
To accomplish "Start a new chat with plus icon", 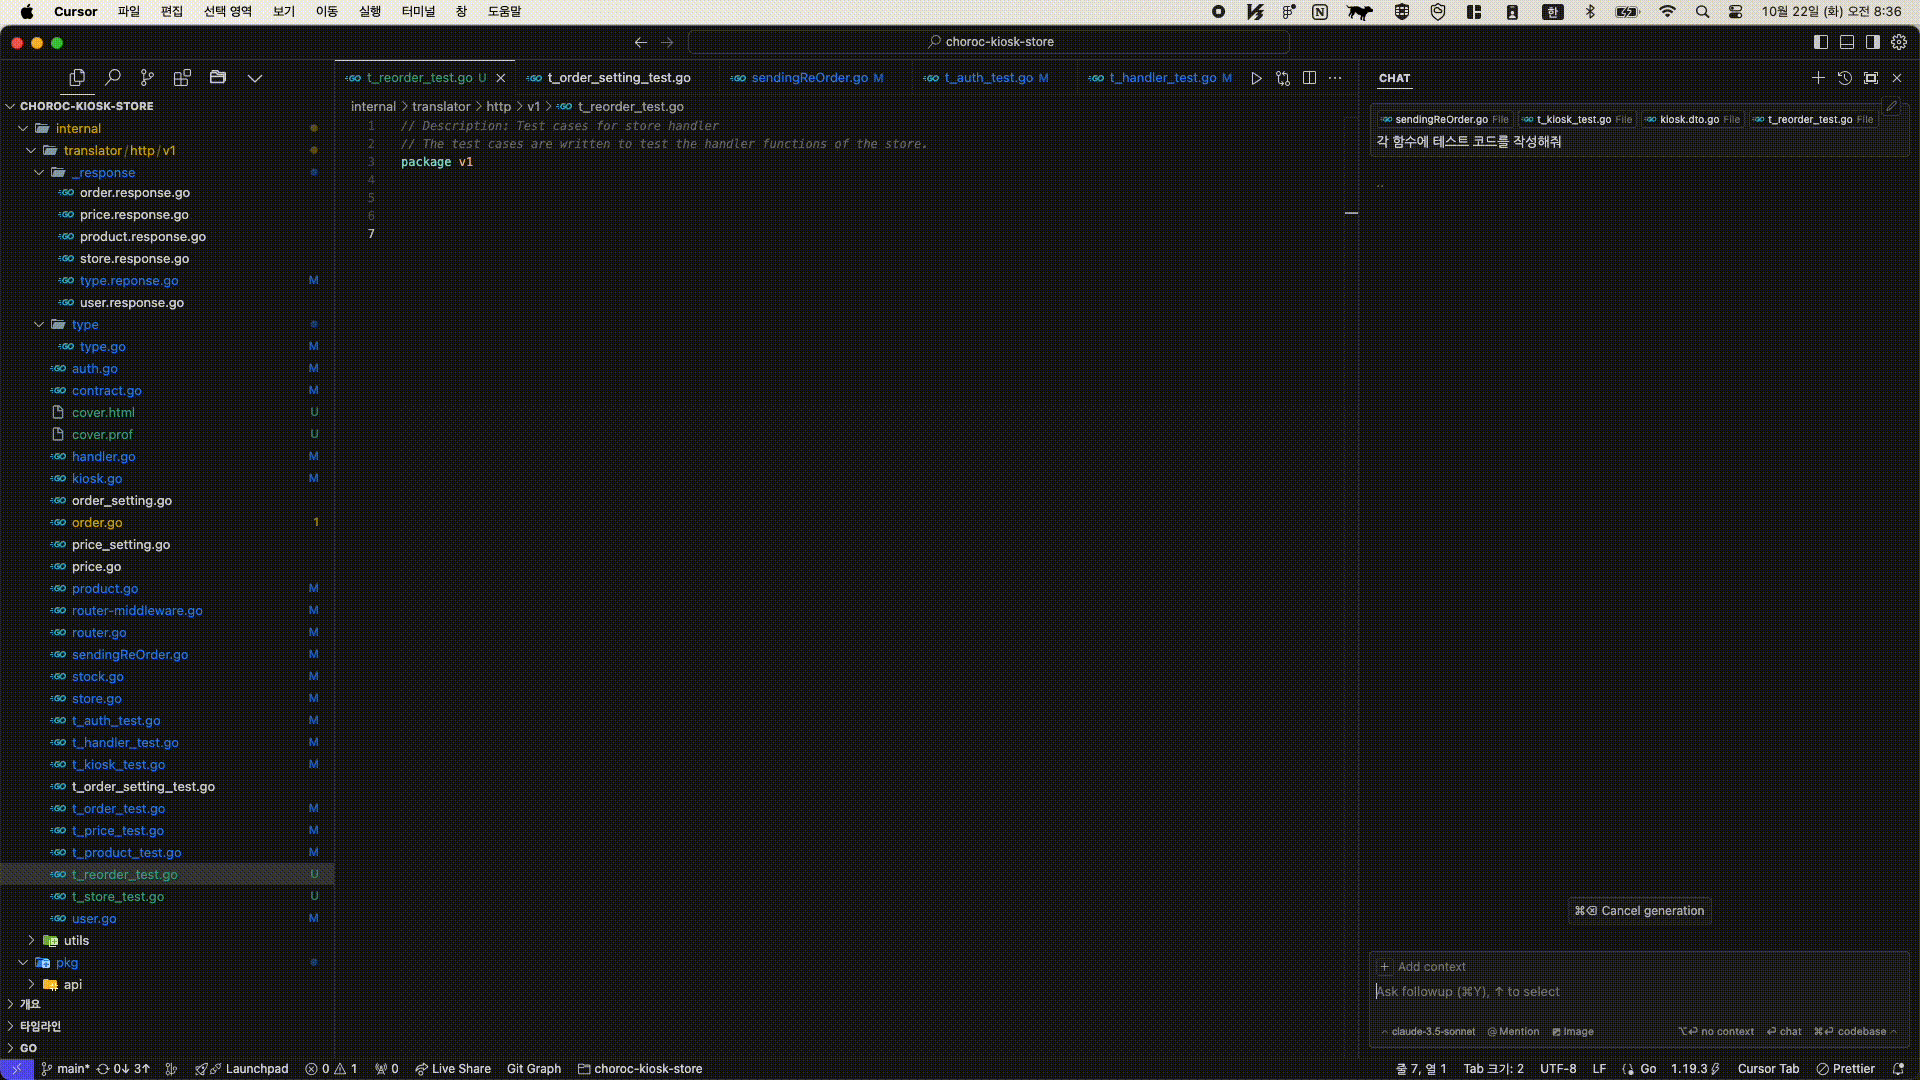I will coord(1818,78).
